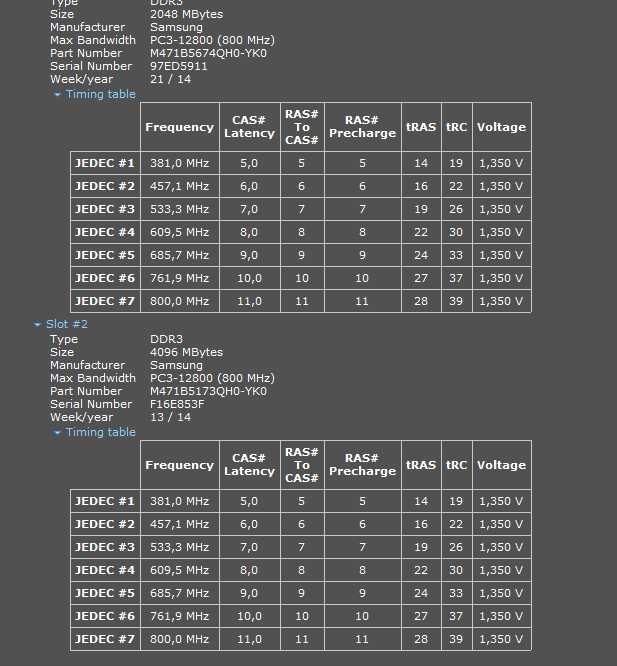Click RAS# To CAS# header in Slot #2 table
Screen dimensions: 617x666
click(x=302, y=465)
